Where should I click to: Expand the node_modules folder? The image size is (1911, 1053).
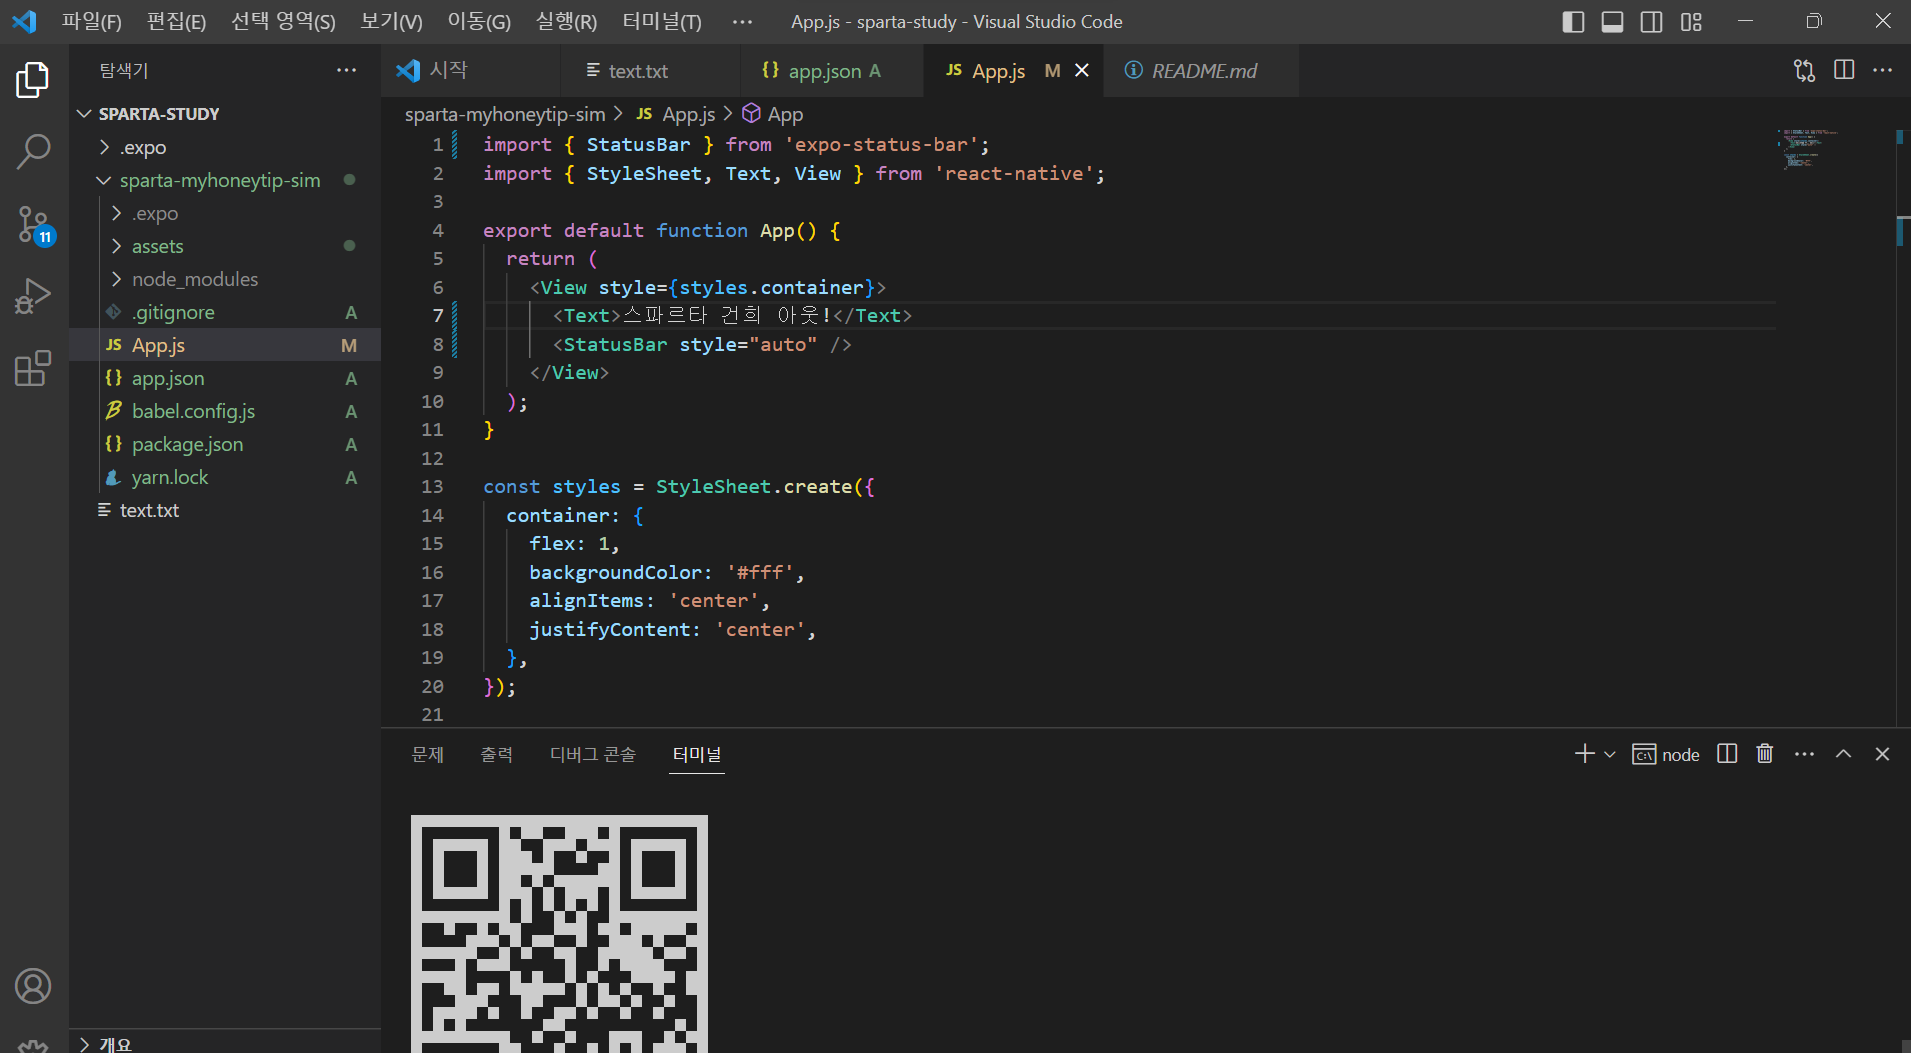click(x=116, y=279)
